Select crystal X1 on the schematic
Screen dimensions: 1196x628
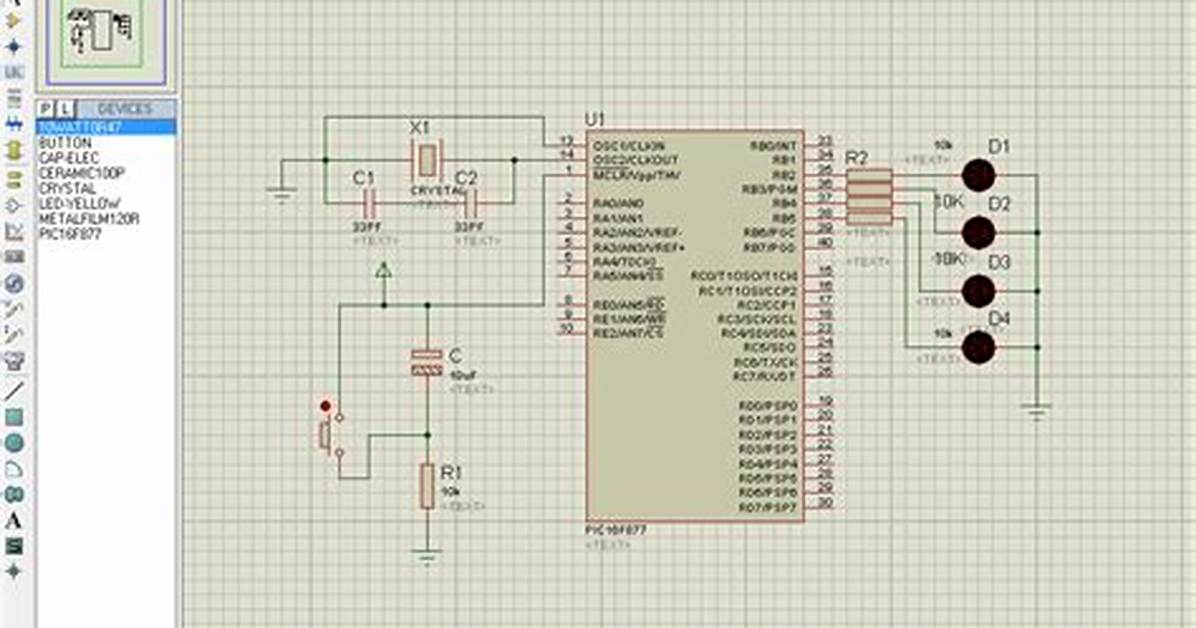click(426, 160)
